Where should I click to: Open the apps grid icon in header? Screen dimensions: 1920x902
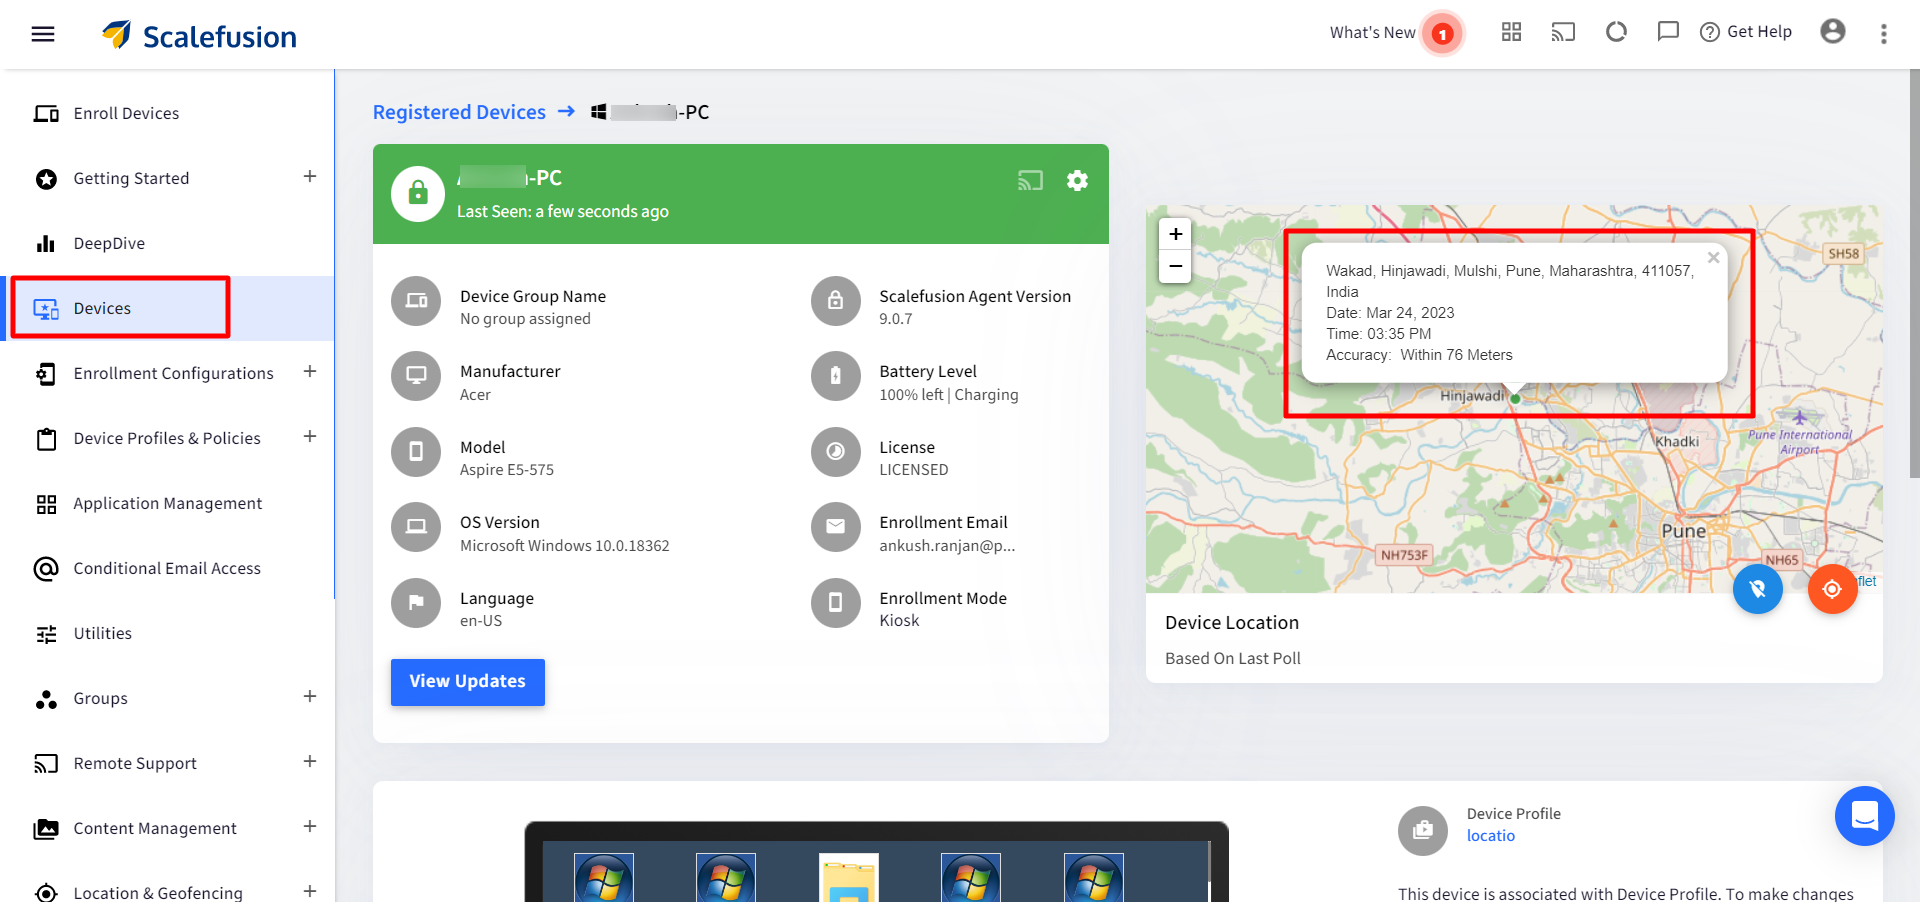(x=1511, y=32)
